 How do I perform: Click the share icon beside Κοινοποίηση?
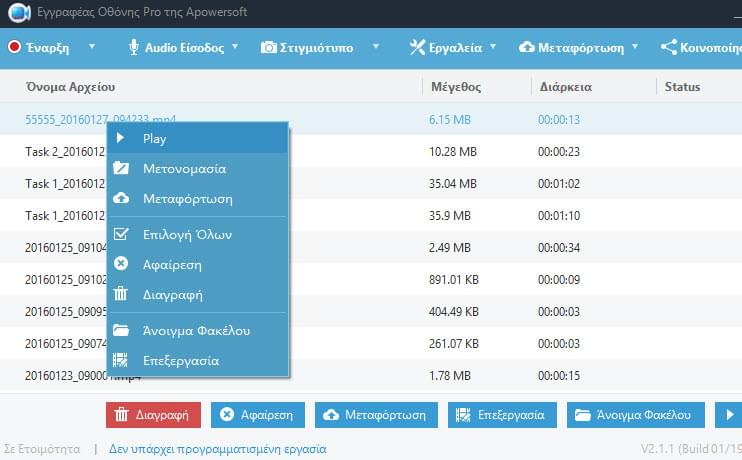pyautogui.click(x=669, y=47)
